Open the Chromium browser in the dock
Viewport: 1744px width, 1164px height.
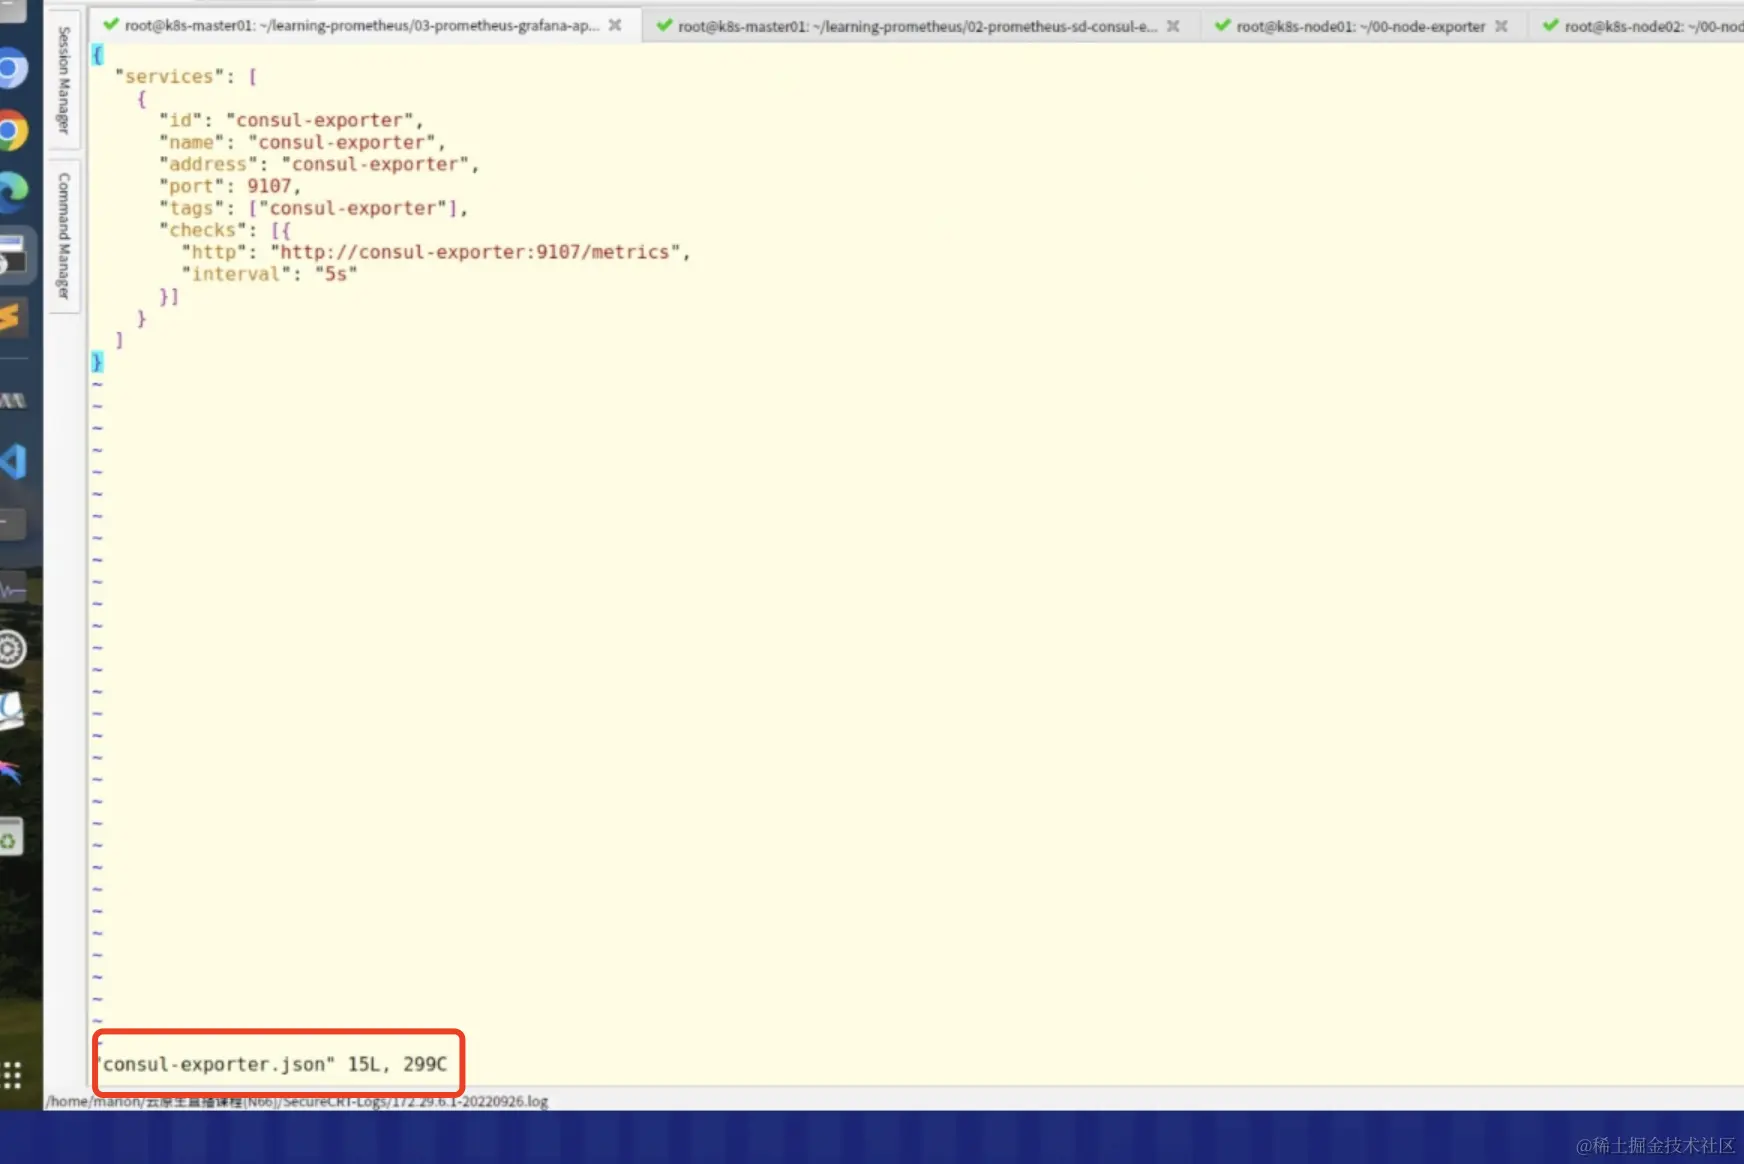click(12, 70)
